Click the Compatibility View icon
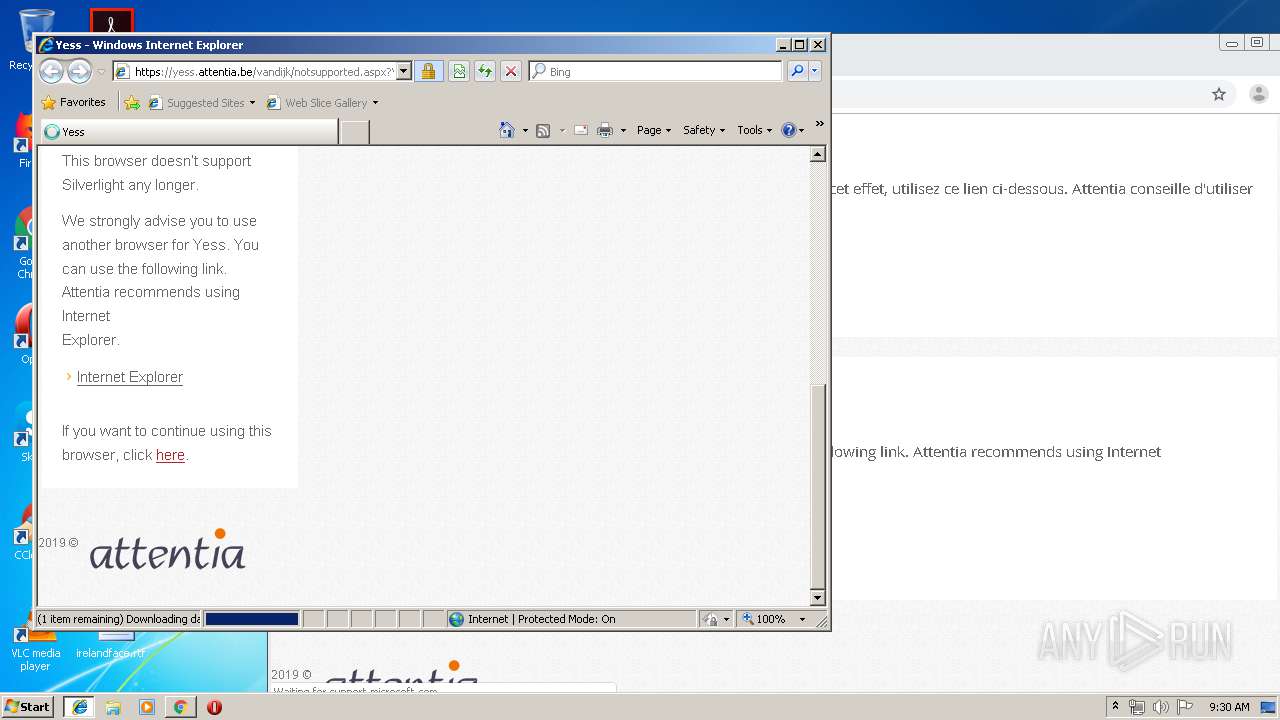Screen dimensions: 1280x720 [x=459, y=71]
